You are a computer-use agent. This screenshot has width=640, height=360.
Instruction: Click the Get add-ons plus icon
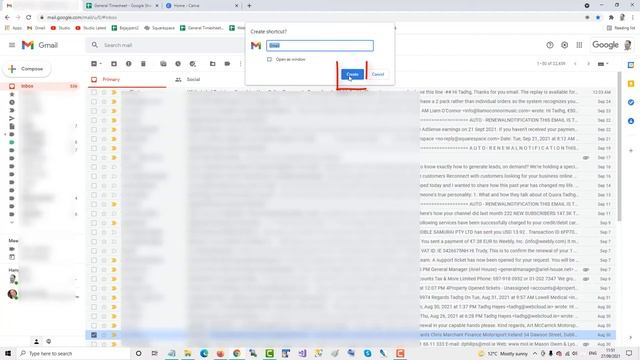pos(631,151)
